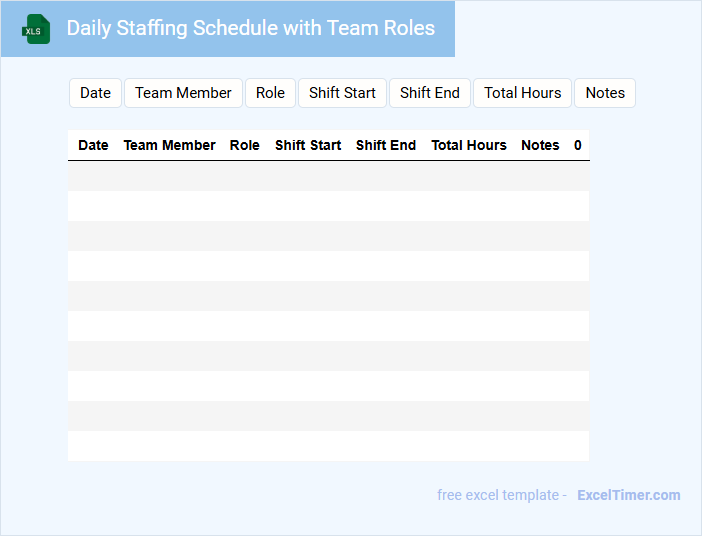Click the 'free excel template' footer text

[498, 495]
